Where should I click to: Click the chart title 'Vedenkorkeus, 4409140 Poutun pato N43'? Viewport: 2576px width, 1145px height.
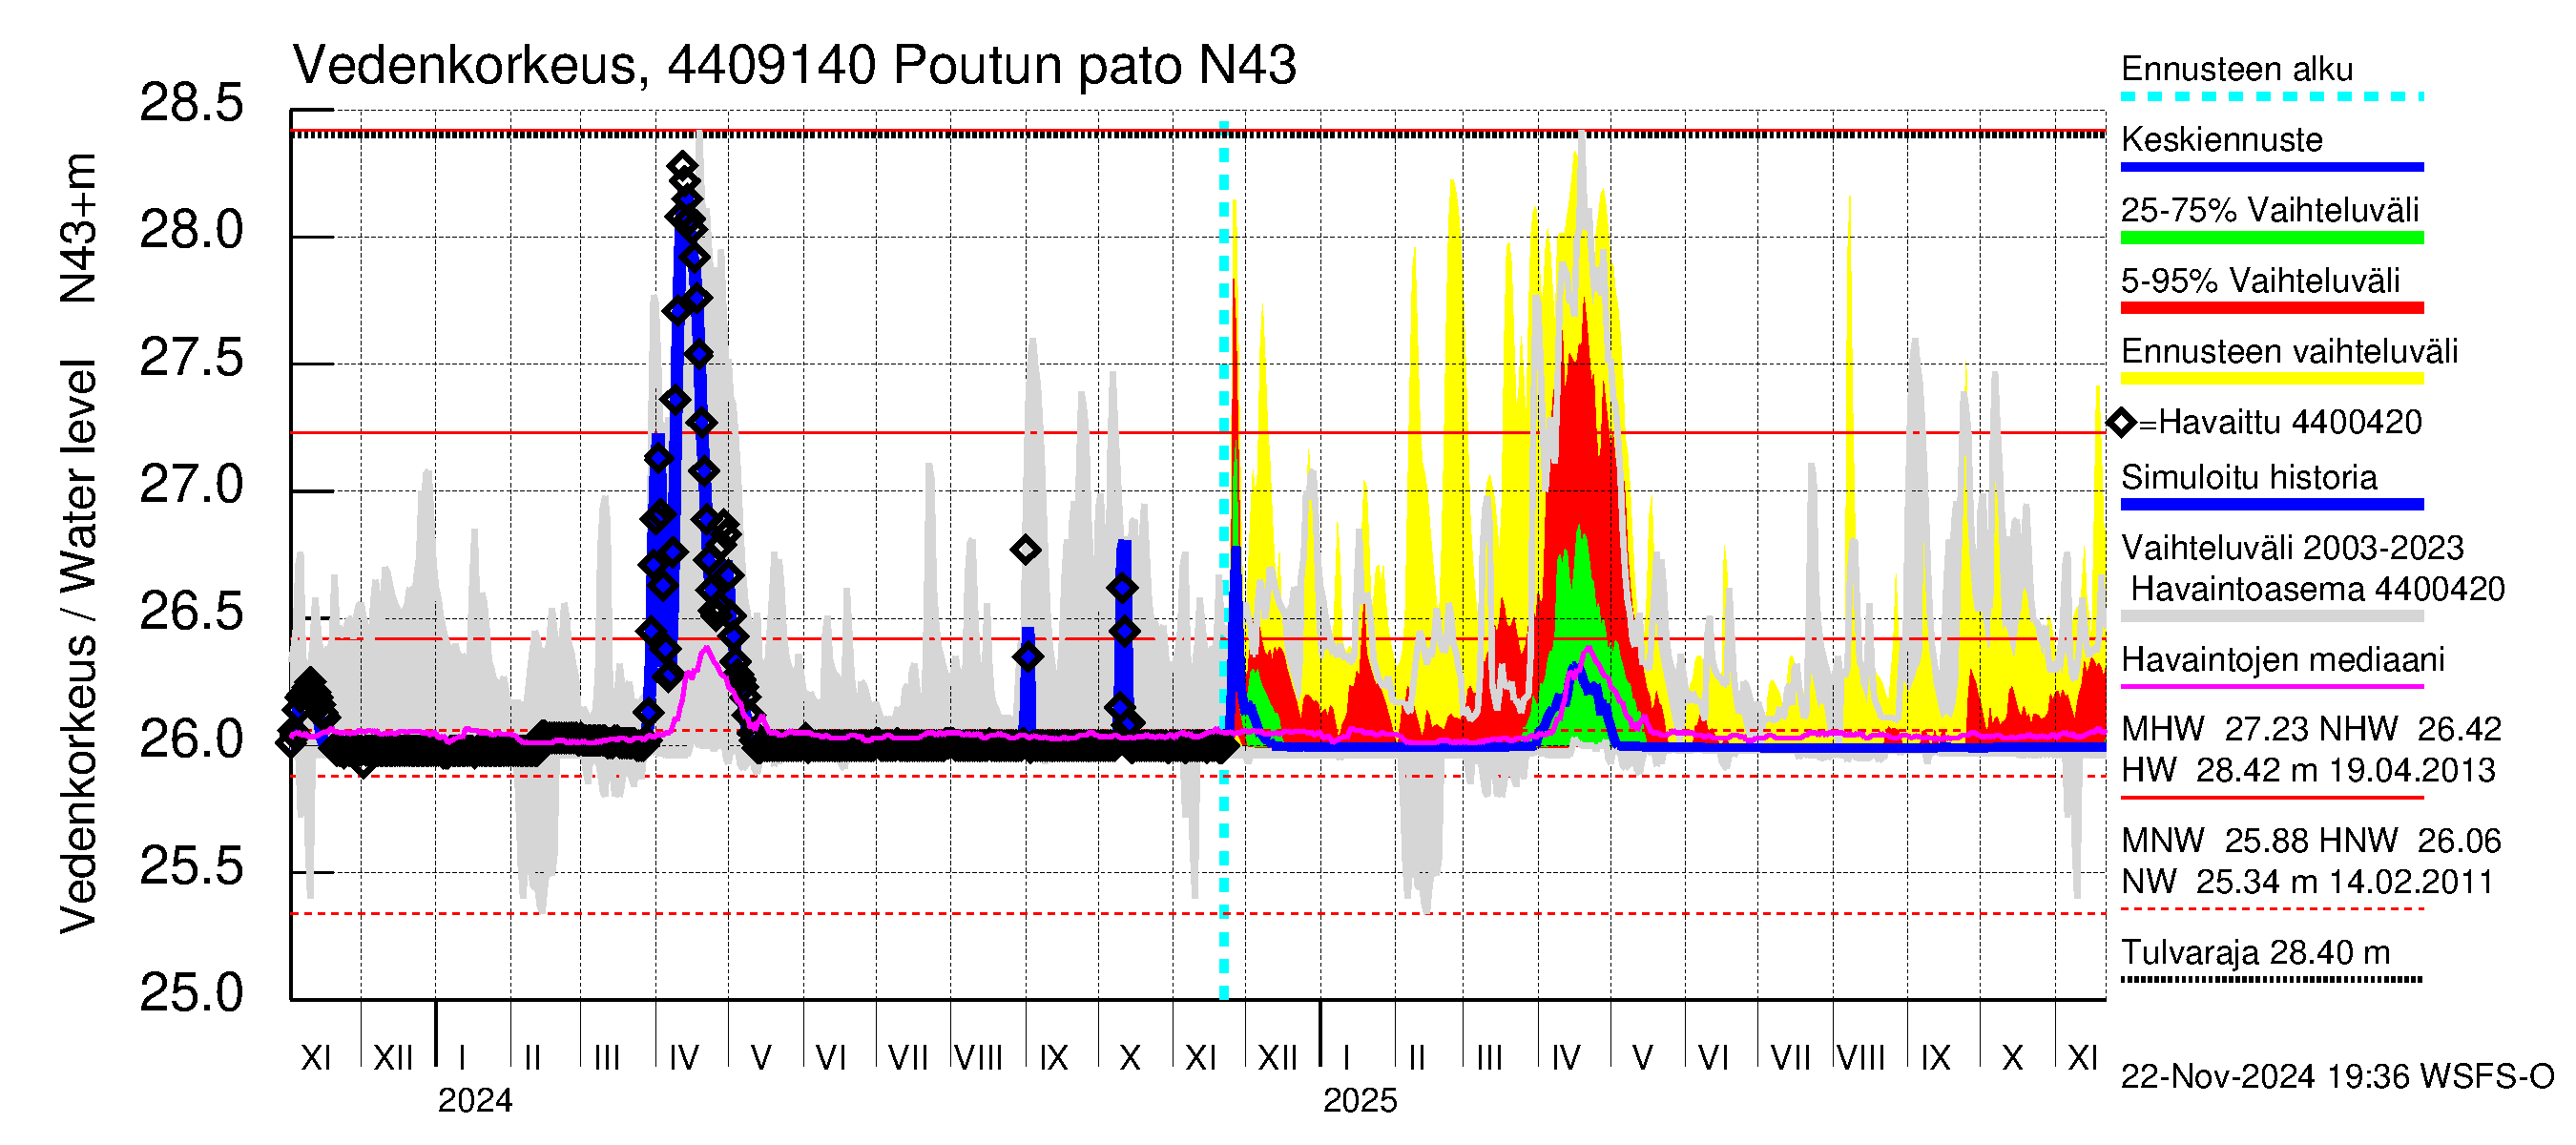[x=794, y=66]
